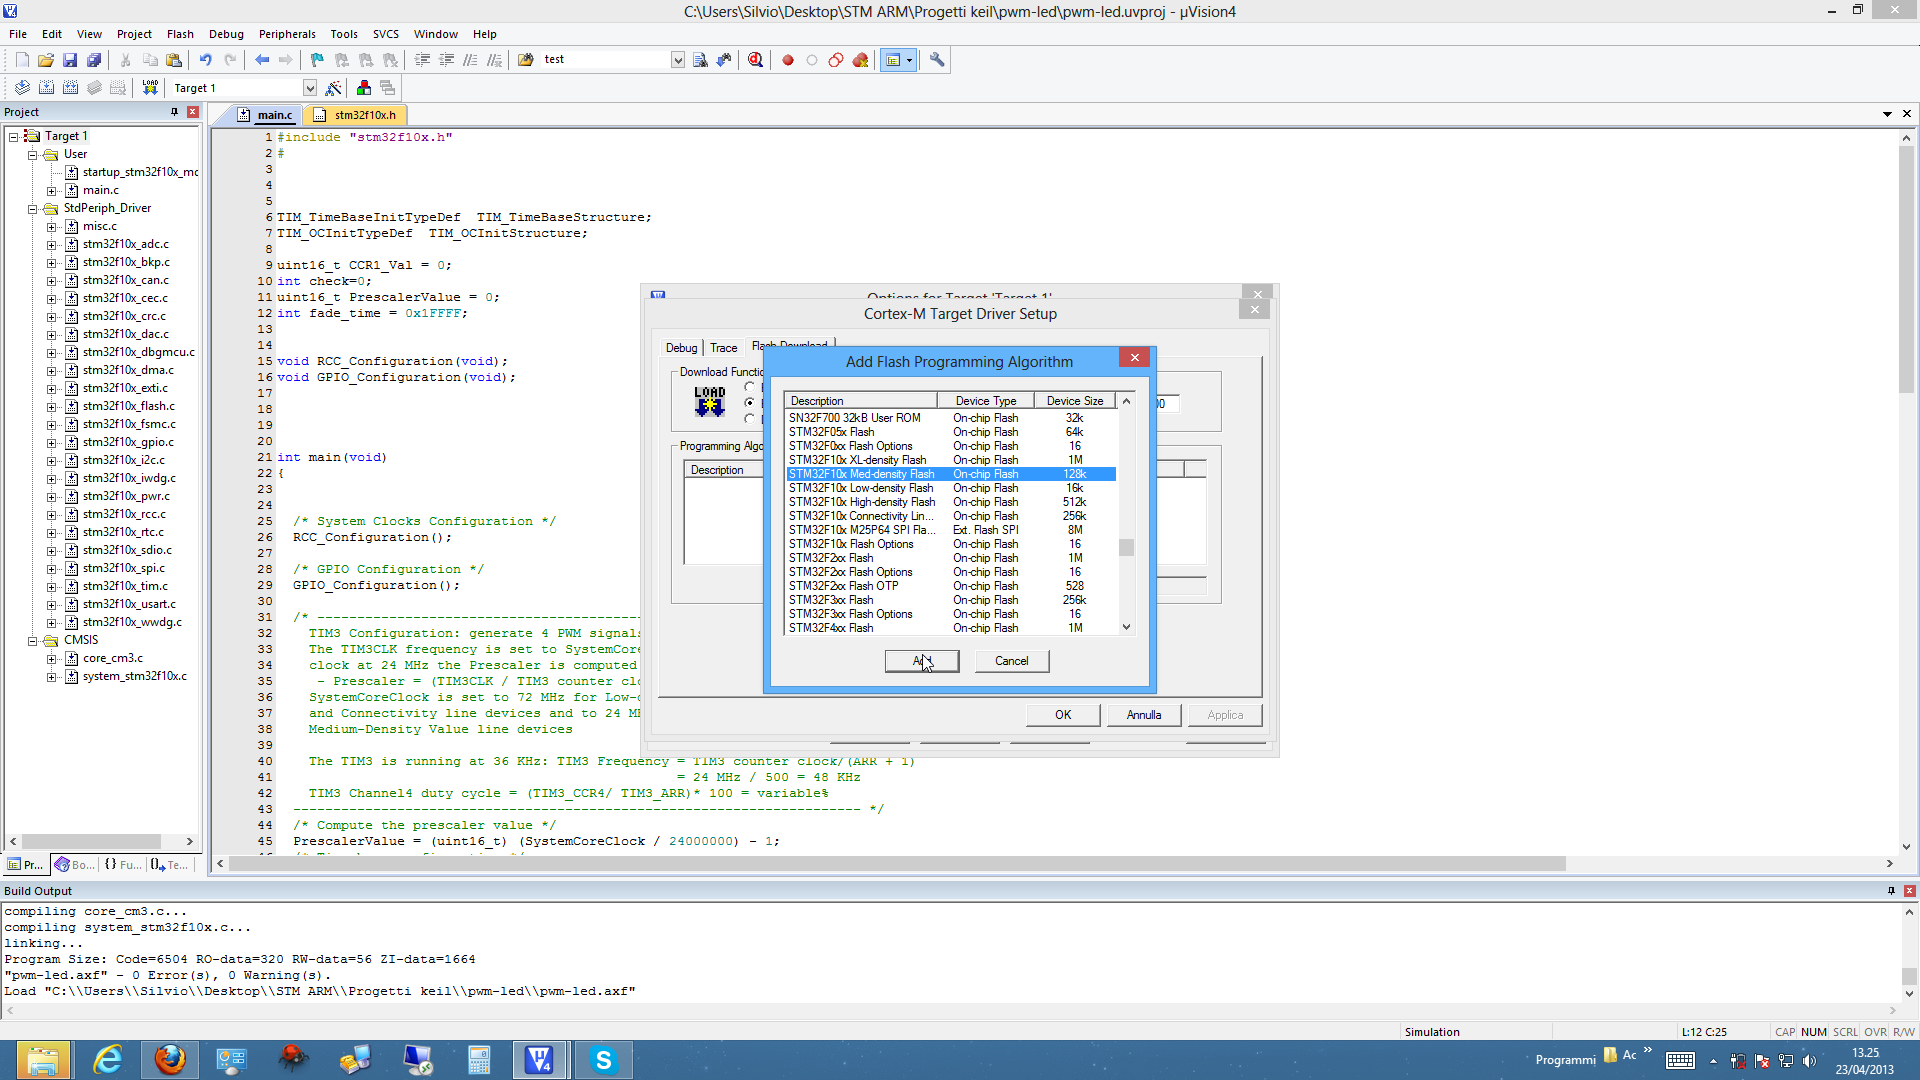Select the top Download Function radio button
1920x1080 pixels.
point(750,387)
